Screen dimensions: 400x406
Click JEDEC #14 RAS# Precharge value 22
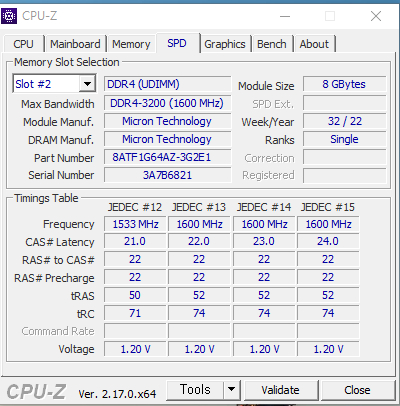[x=264, y=277]
